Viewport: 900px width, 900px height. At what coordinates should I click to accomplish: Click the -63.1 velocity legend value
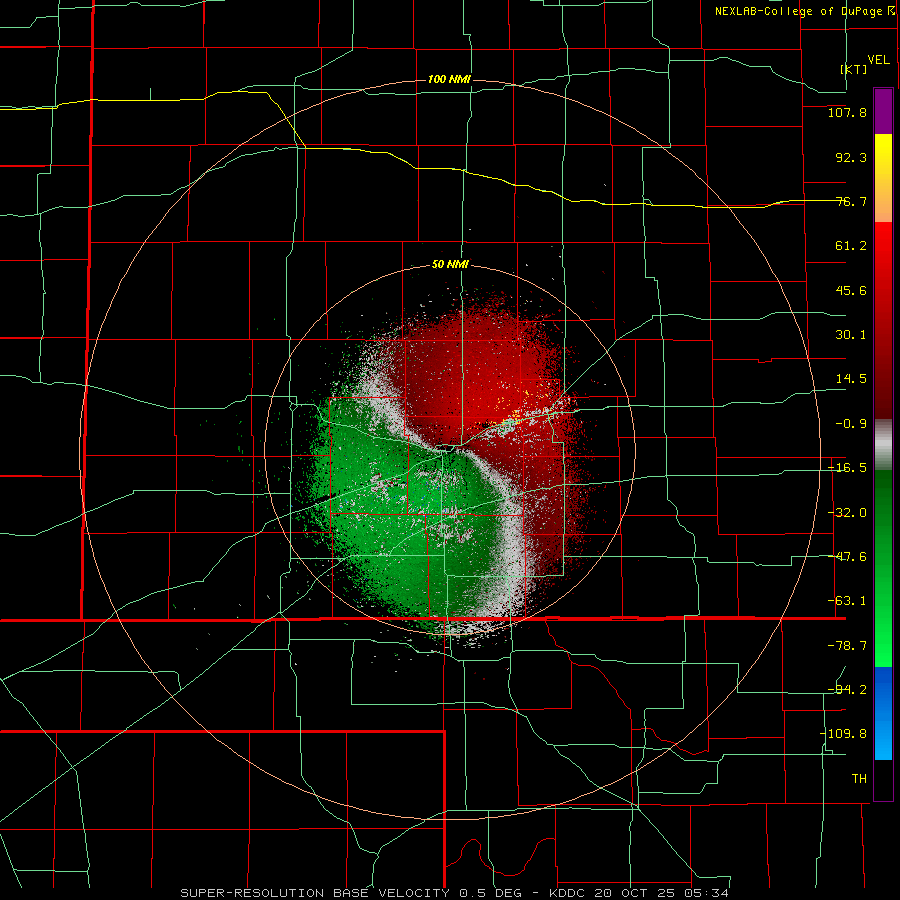coord(847,601)
